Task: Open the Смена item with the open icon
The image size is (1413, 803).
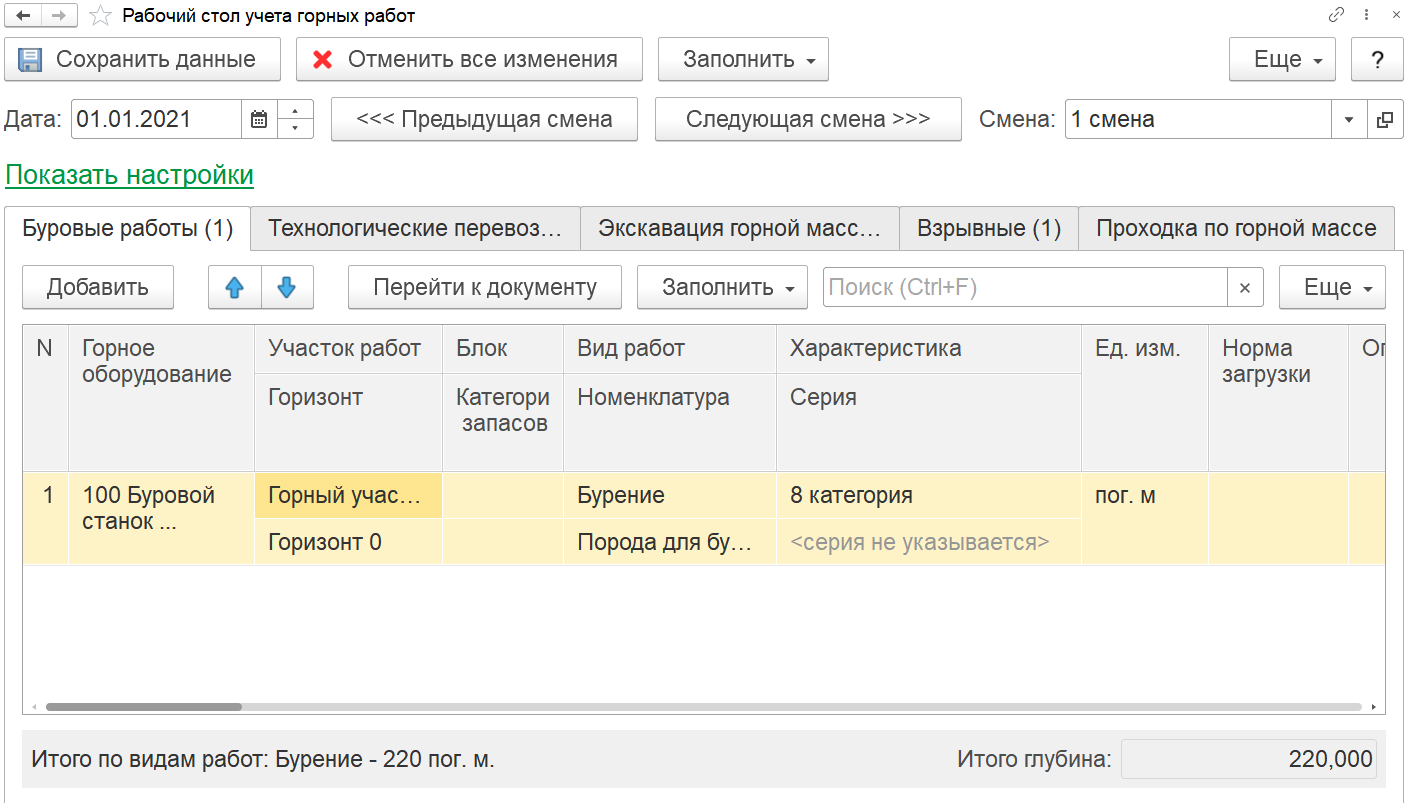Action: tap(1385, 119)
